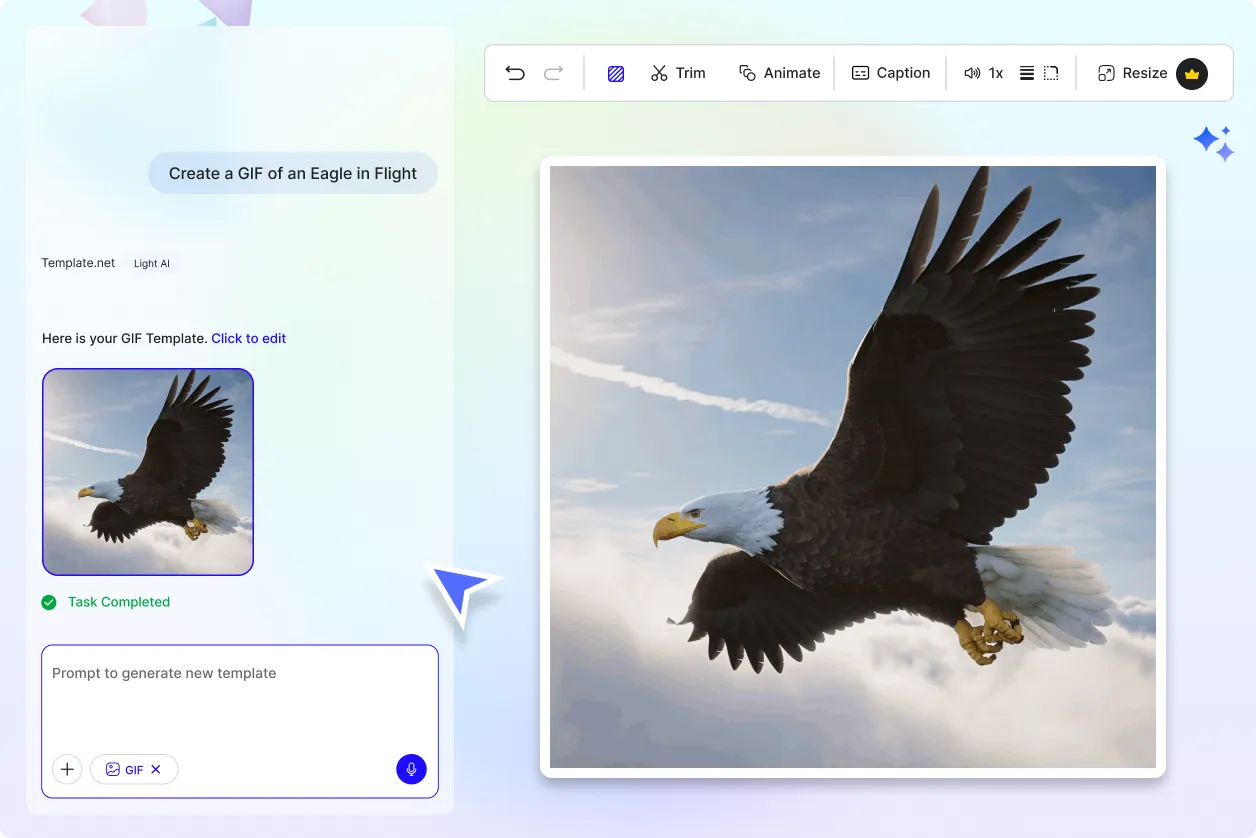Image resolution: width=1256 pixels, height=838 pixels.
Task: Remove the GIF attachment with the X
Action: point(156,769)
